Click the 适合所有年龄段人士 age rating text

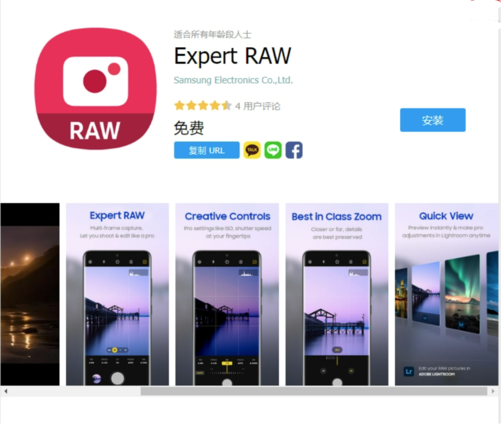(212, 34)
